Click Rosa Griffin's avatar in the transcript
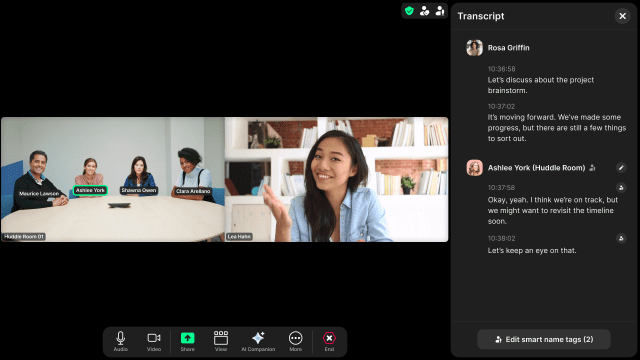This screenshot has width=640, height=360. [x=475, y=48]
